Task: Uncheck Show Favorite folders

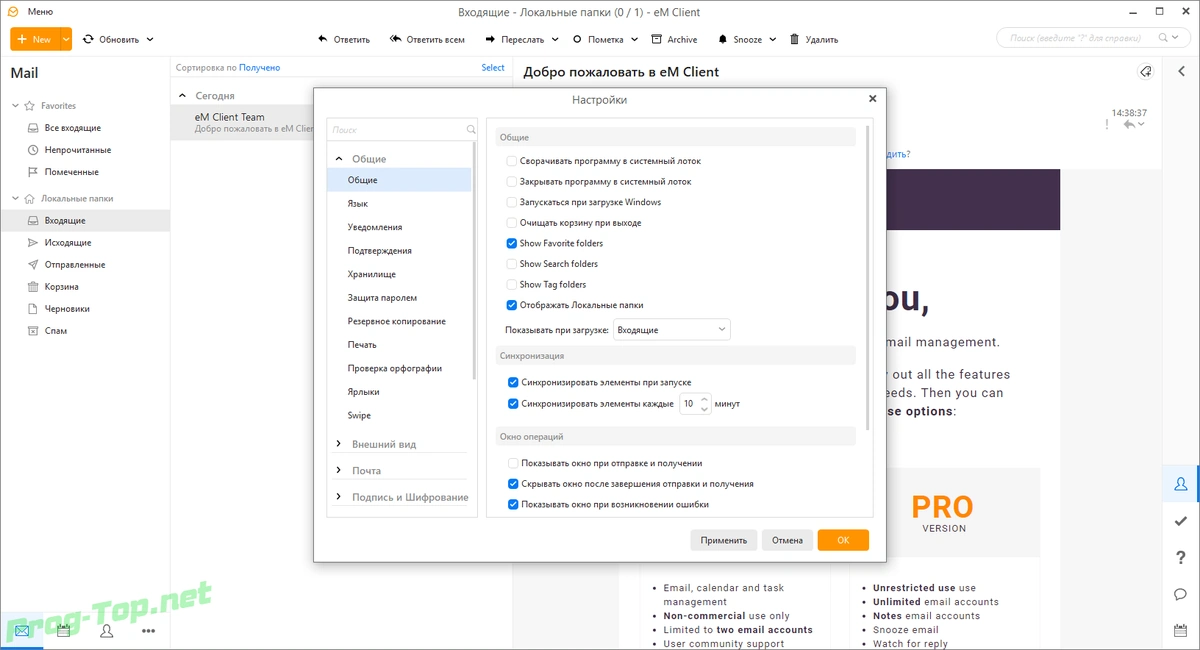Action: 512,243
